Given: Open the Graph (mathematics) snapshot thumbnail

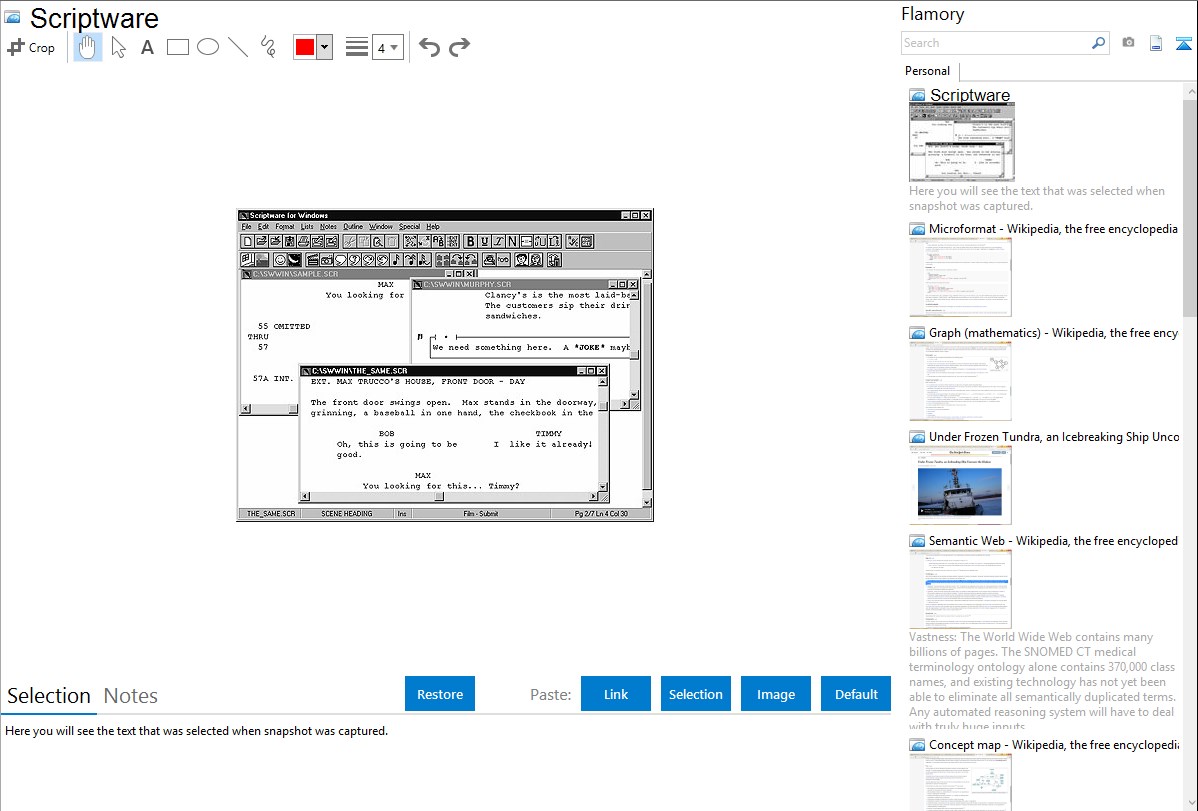Looking at the screenshot, I should pos(960,381).
